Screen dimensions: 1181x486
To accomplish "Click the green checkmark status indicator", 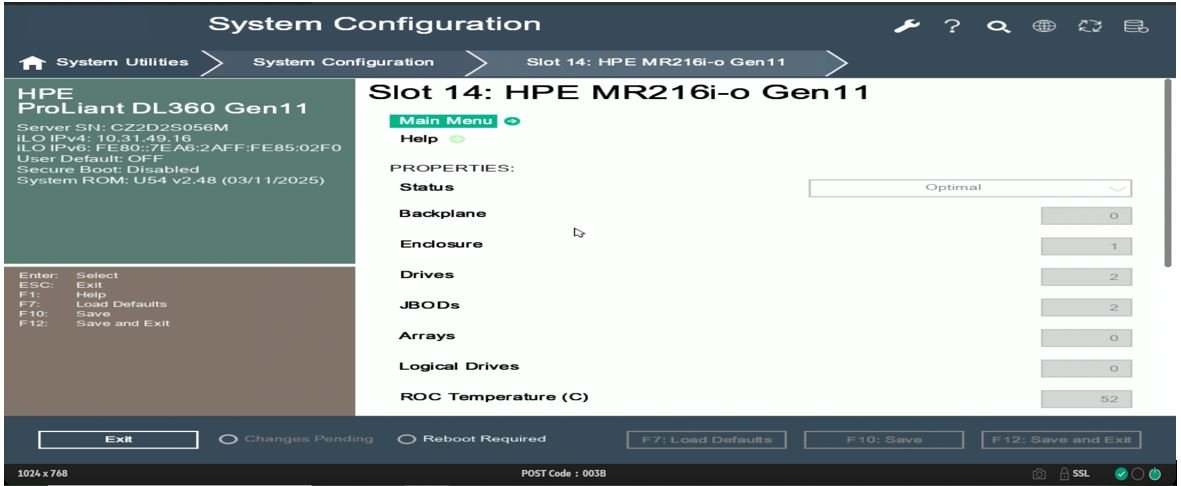I will (1121, 474).
